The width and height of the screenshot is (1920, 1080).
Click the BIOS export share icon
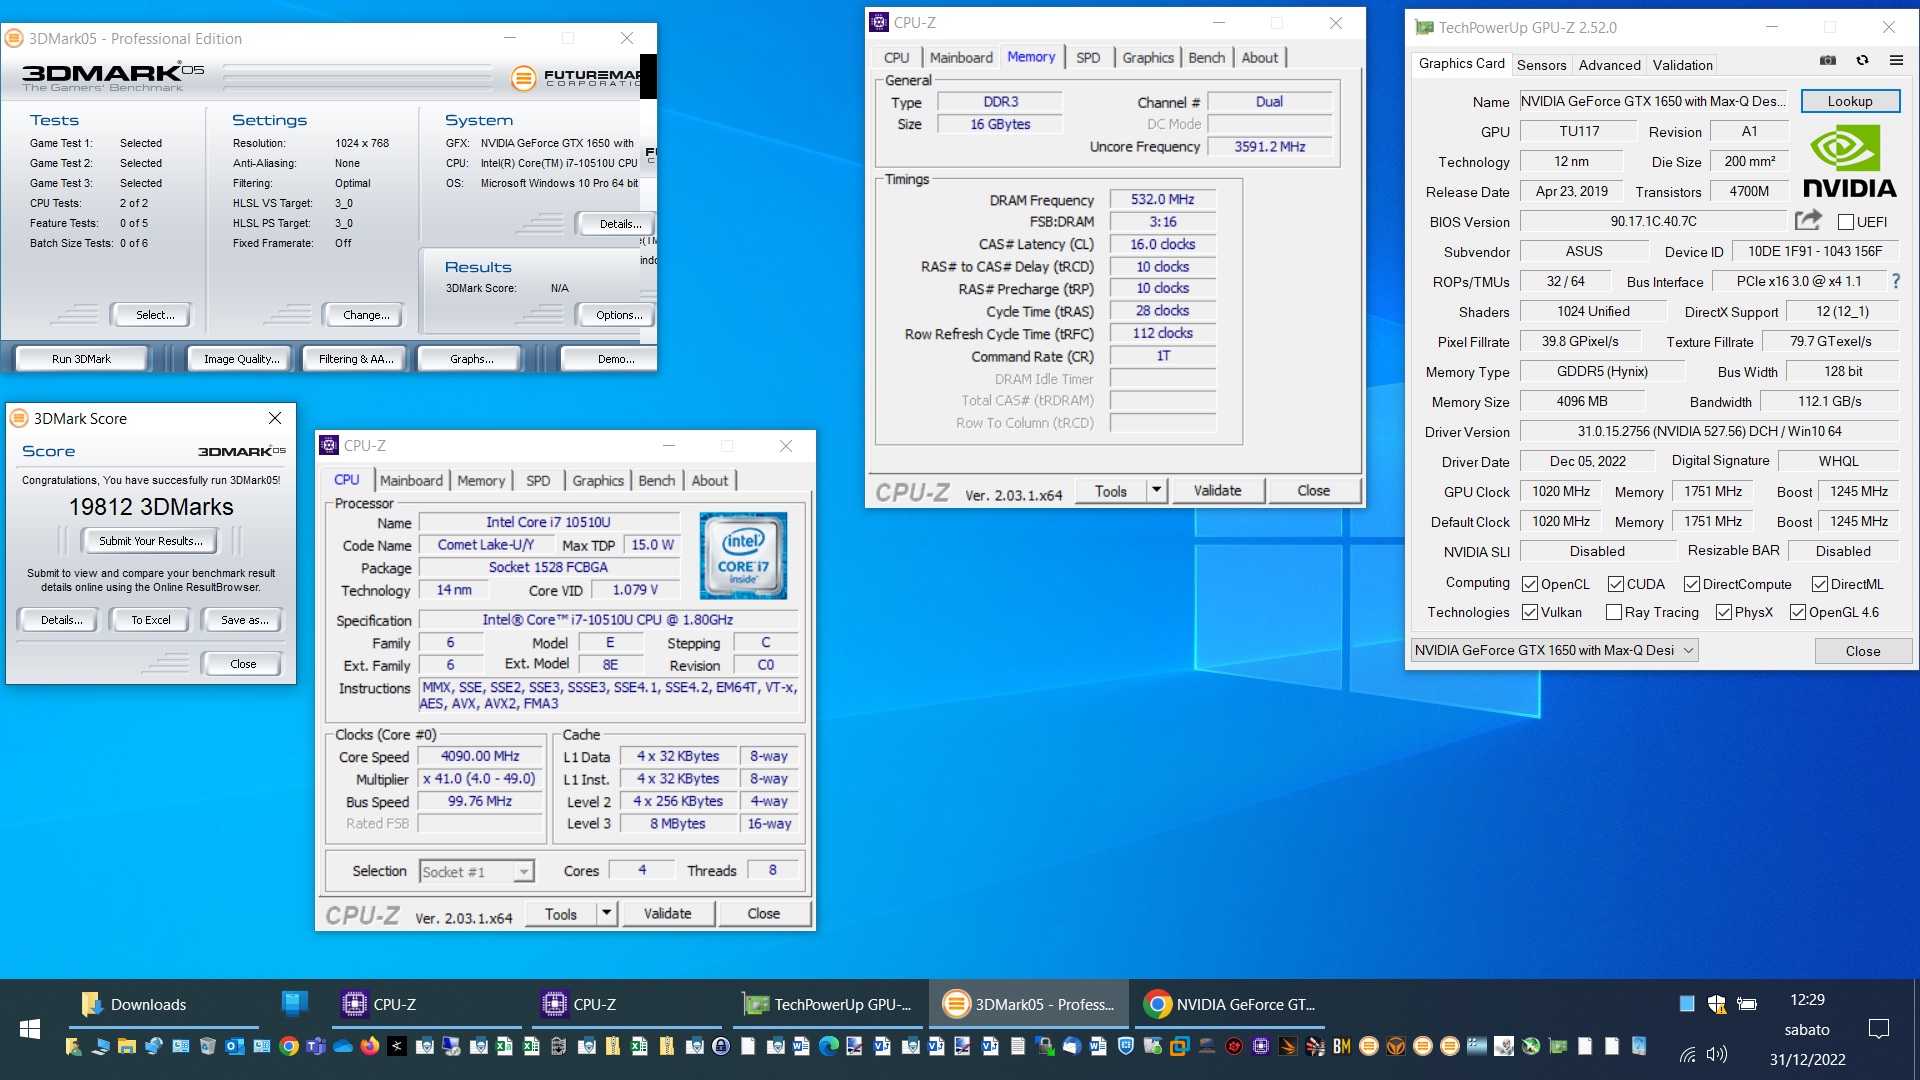point(1808,220)
